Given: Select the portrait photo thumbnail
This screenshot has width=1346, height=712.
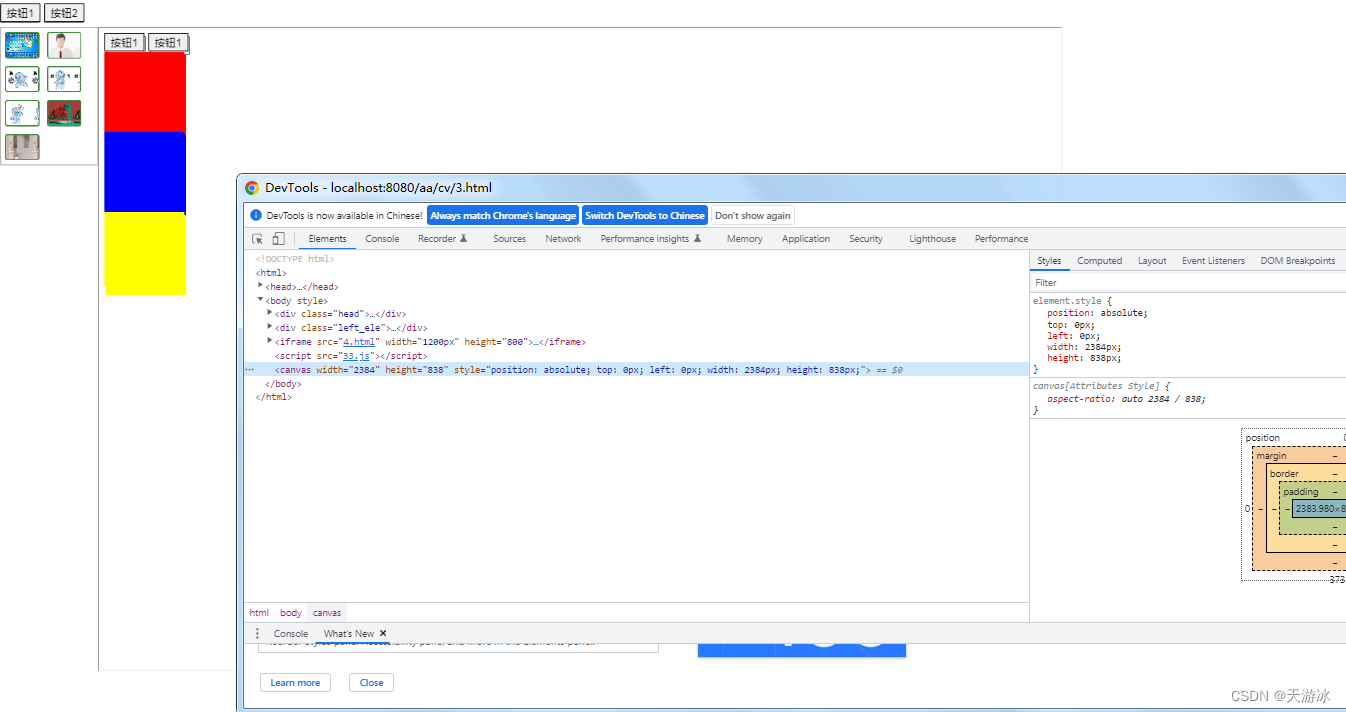Looking at the screenshot, I should [63, 44].
